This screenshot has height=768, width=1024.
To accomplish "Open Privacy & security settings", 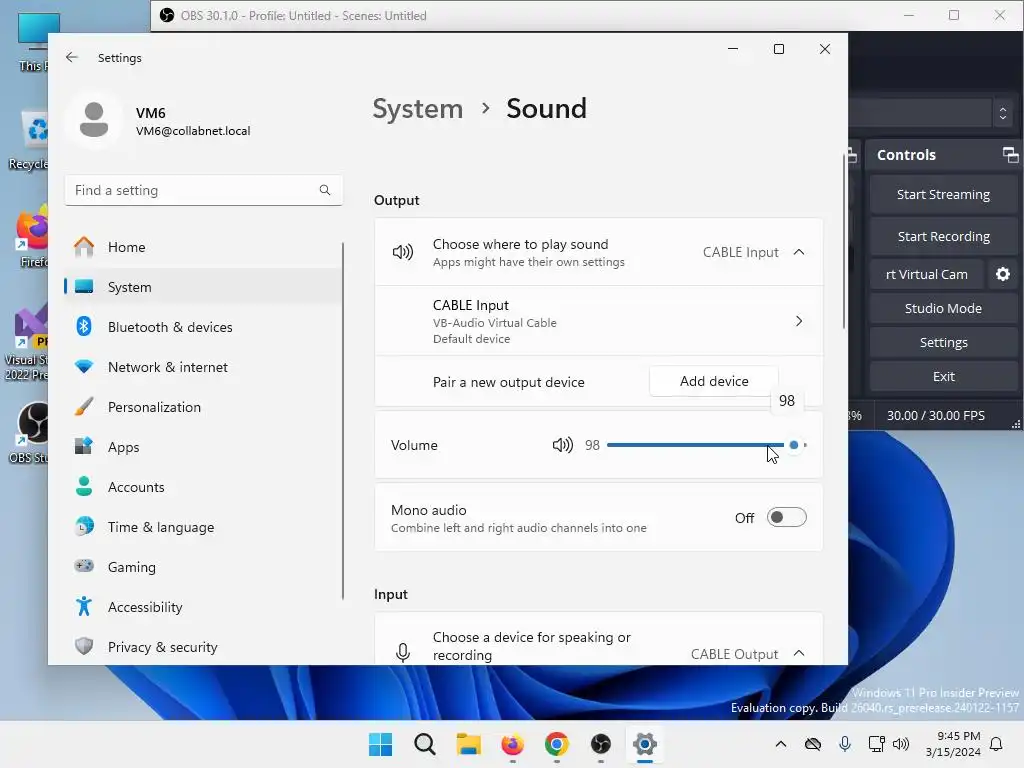I will (x=204, y=647).
